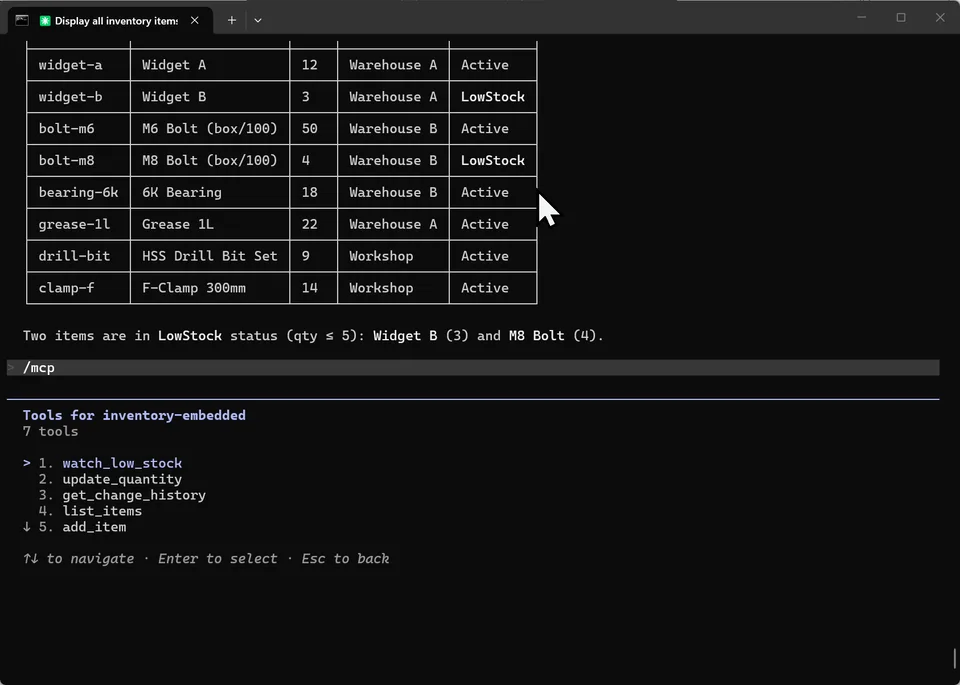Screen dimensions: 960x685
Task: Click the '7 tools' count text
Action: pyautogui.click(x=50, y=431)
